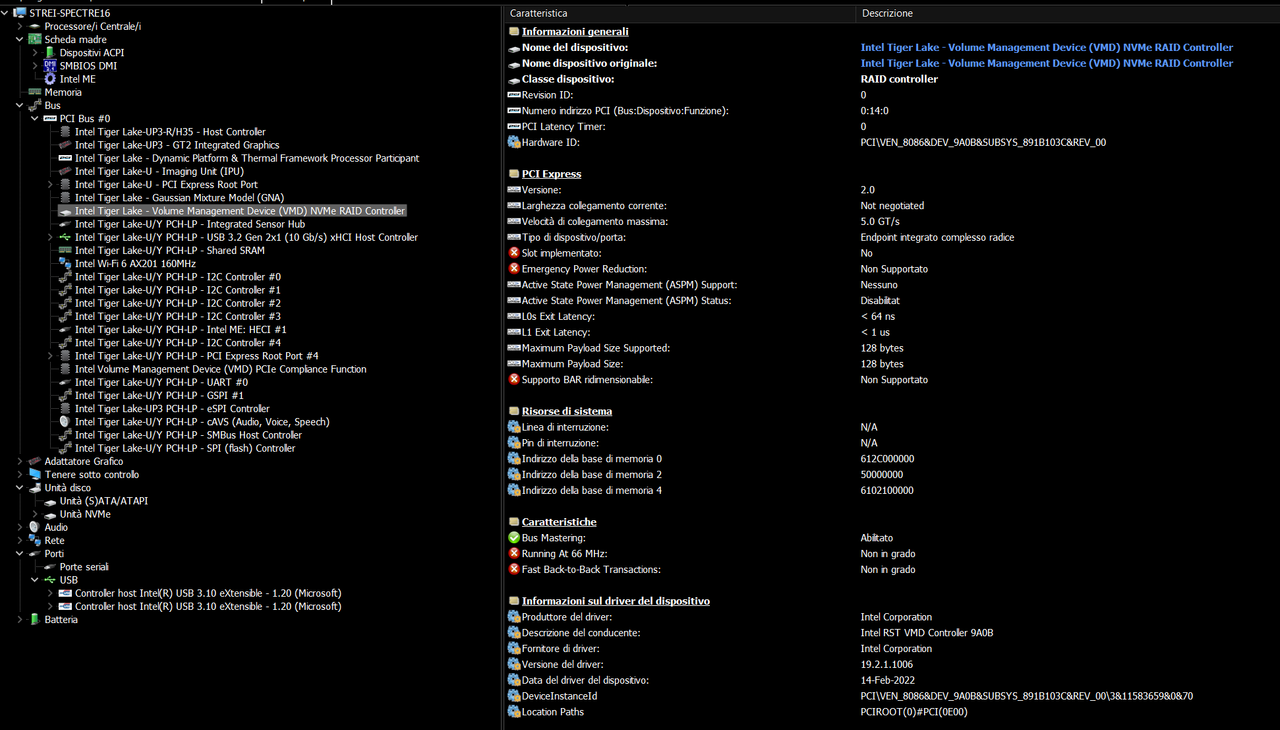Click the driver version 19.2.1.1006 value
Image resolution: width=1280 pixels, height=730 pixels.
coord(886,664)
